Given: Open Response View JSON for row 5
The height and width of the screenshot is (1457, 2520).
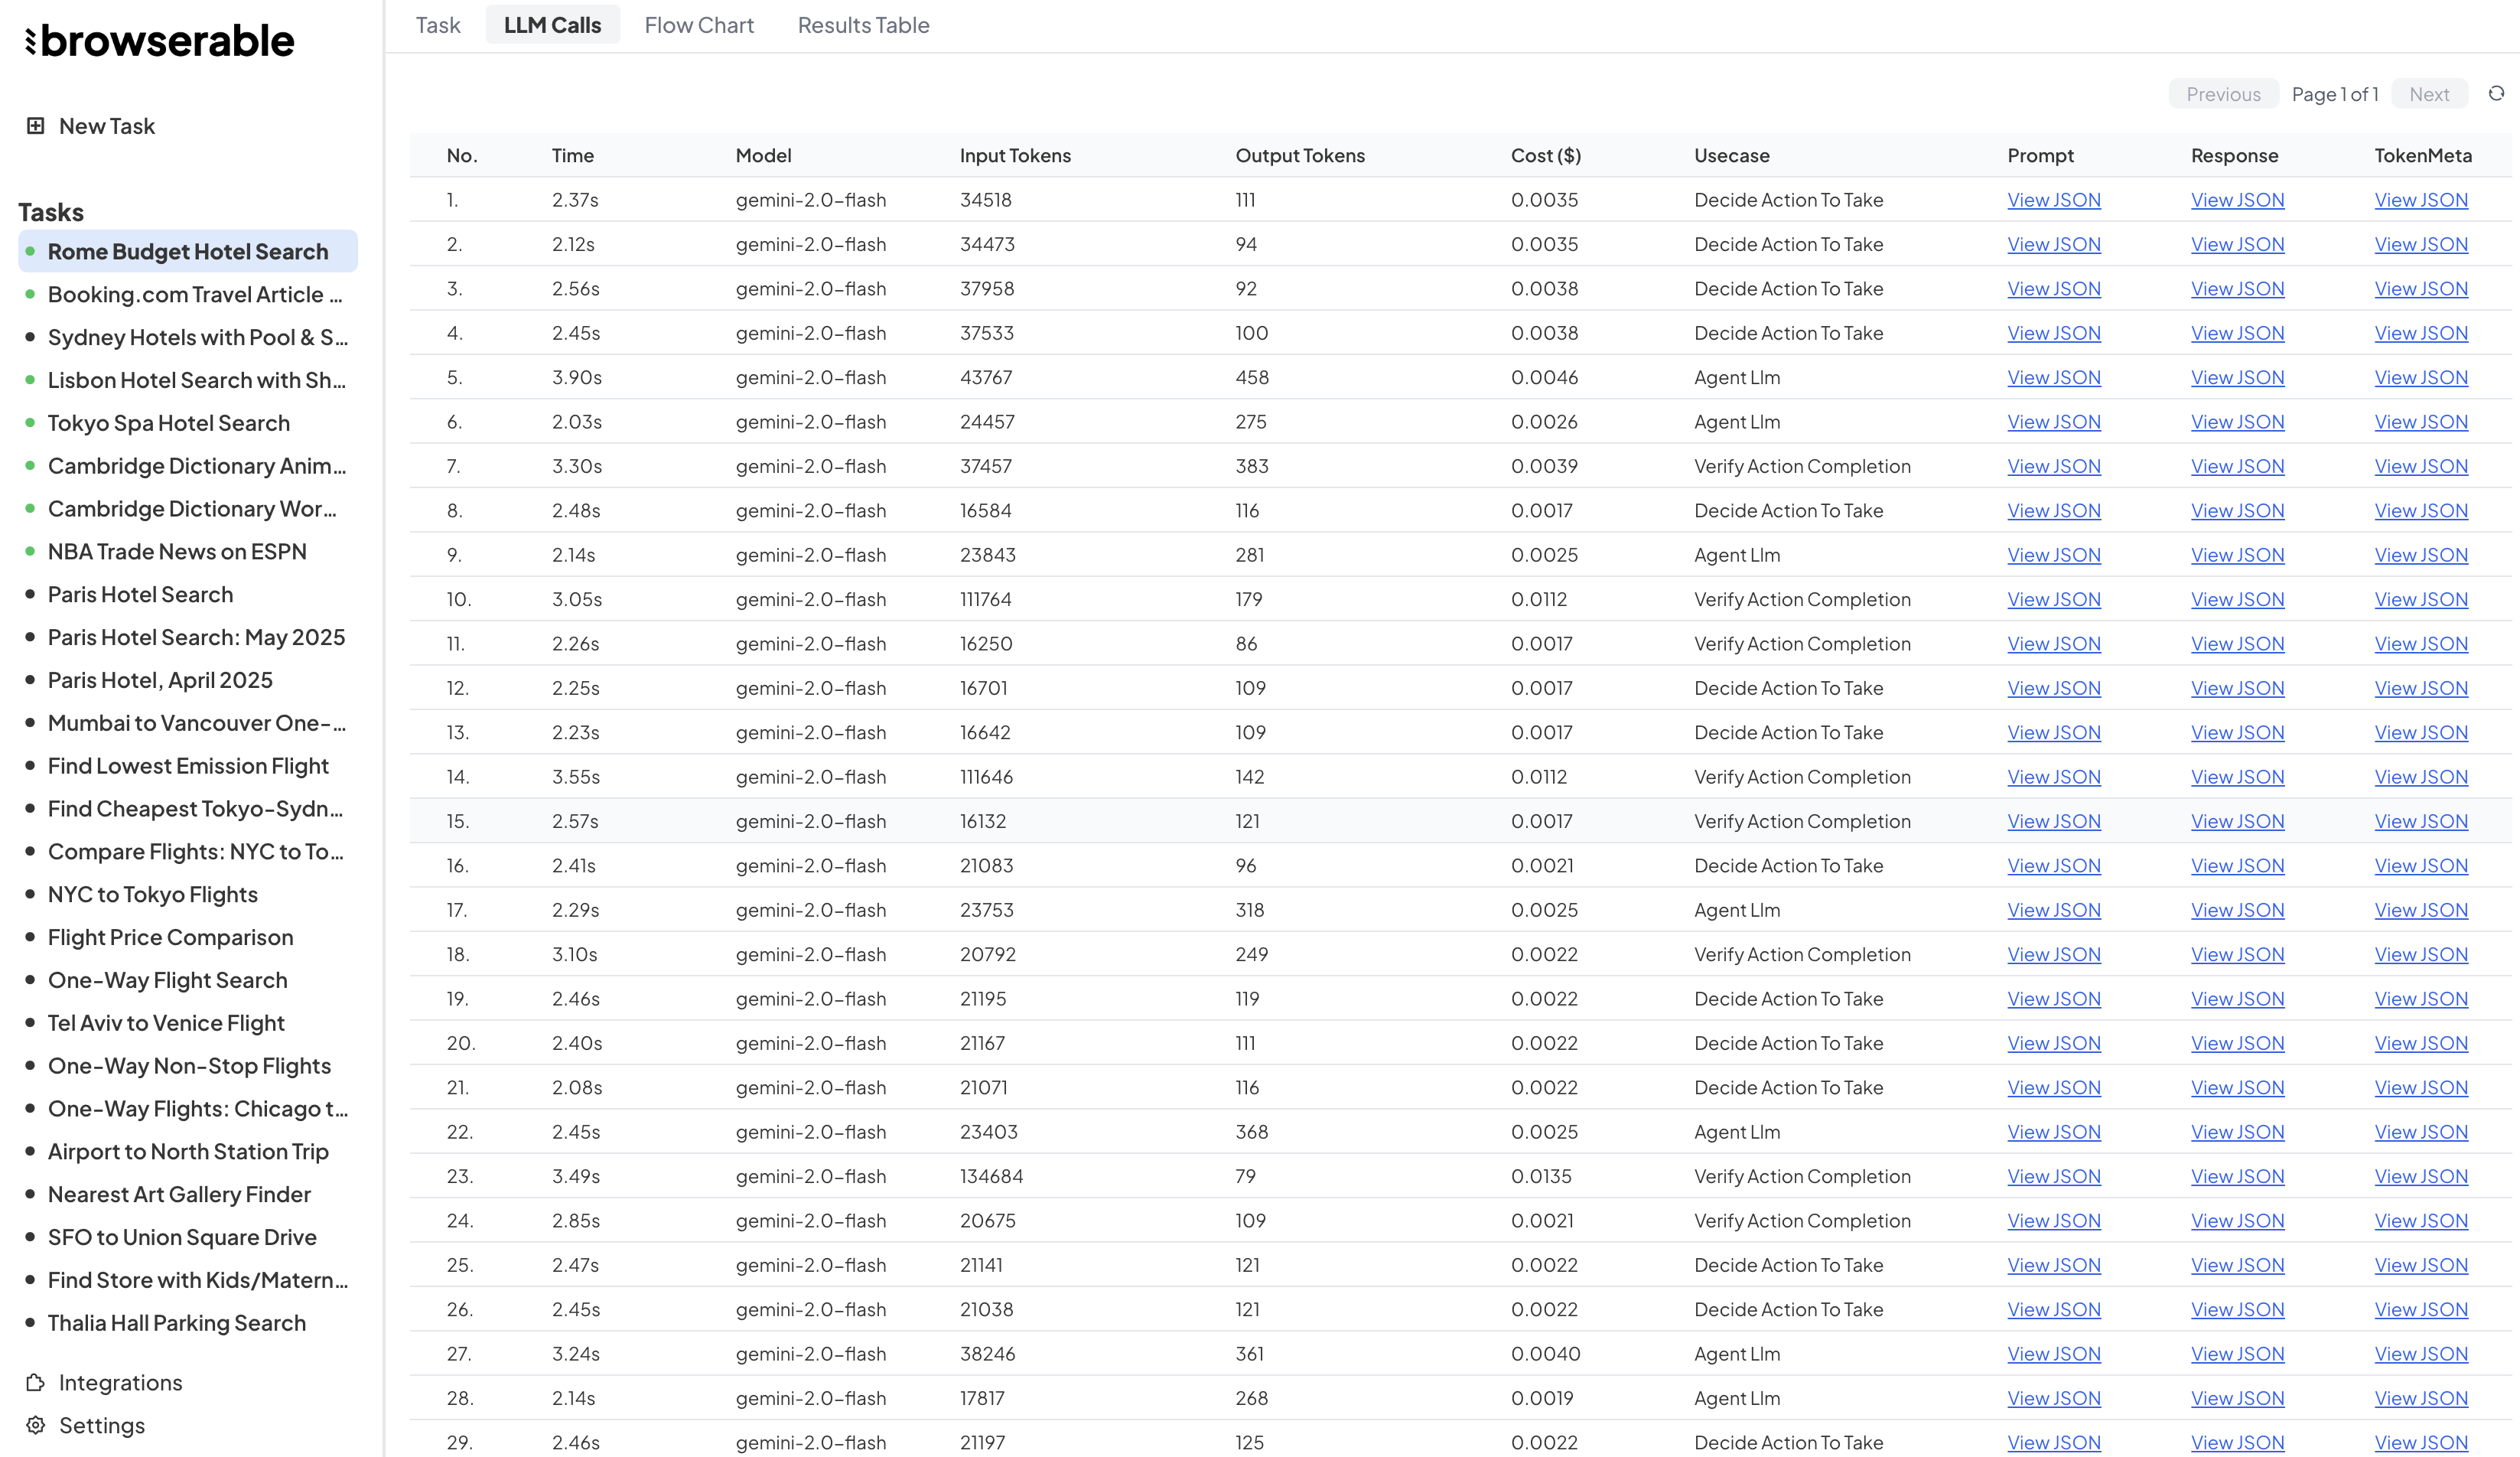Looking at the screenshot, I should 2237,377.
